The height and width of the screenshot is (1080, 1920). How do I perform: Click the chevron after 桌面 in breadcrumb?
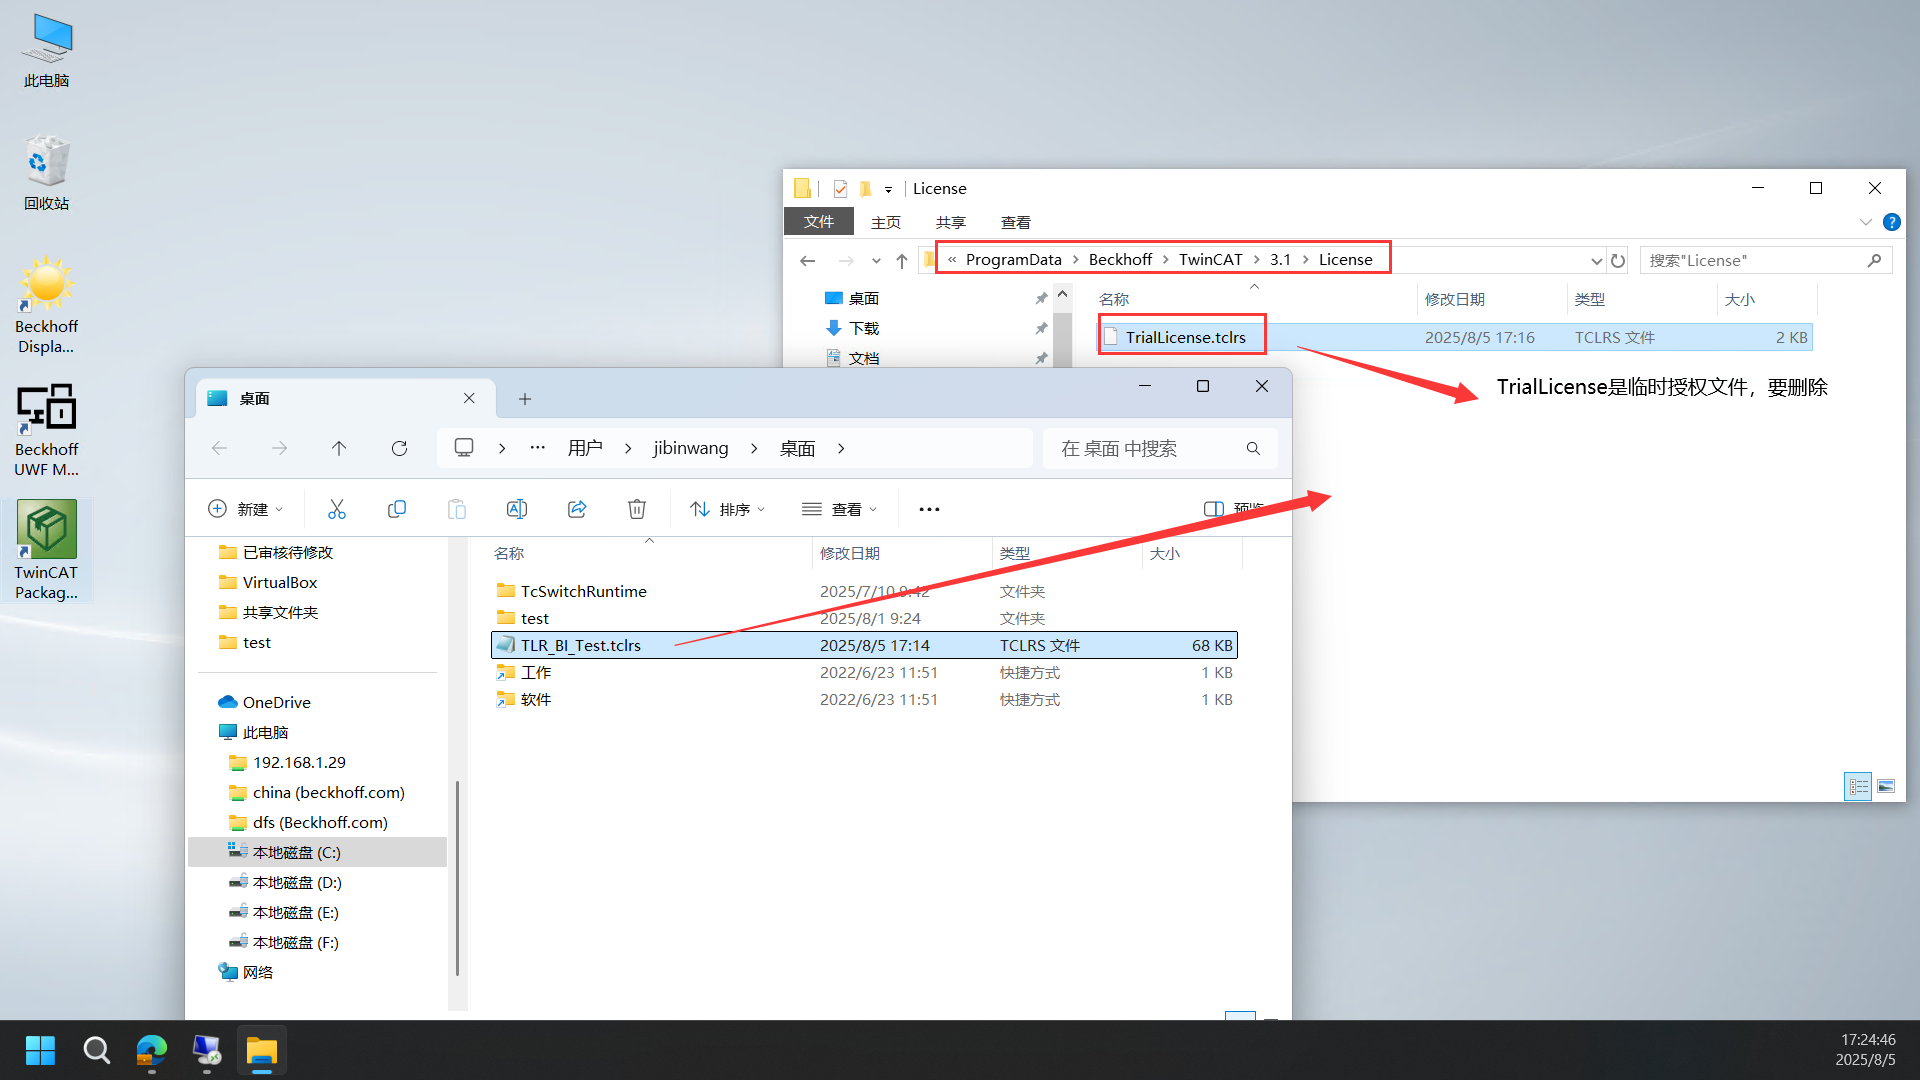[841, 448]
